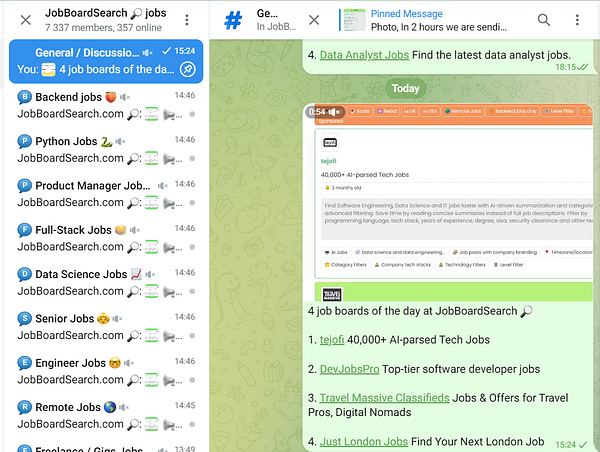Image resolution: width=600 pixels, height=452 pixels.
Task: Open the Pinned Message bar
Action: click(423, 20)
